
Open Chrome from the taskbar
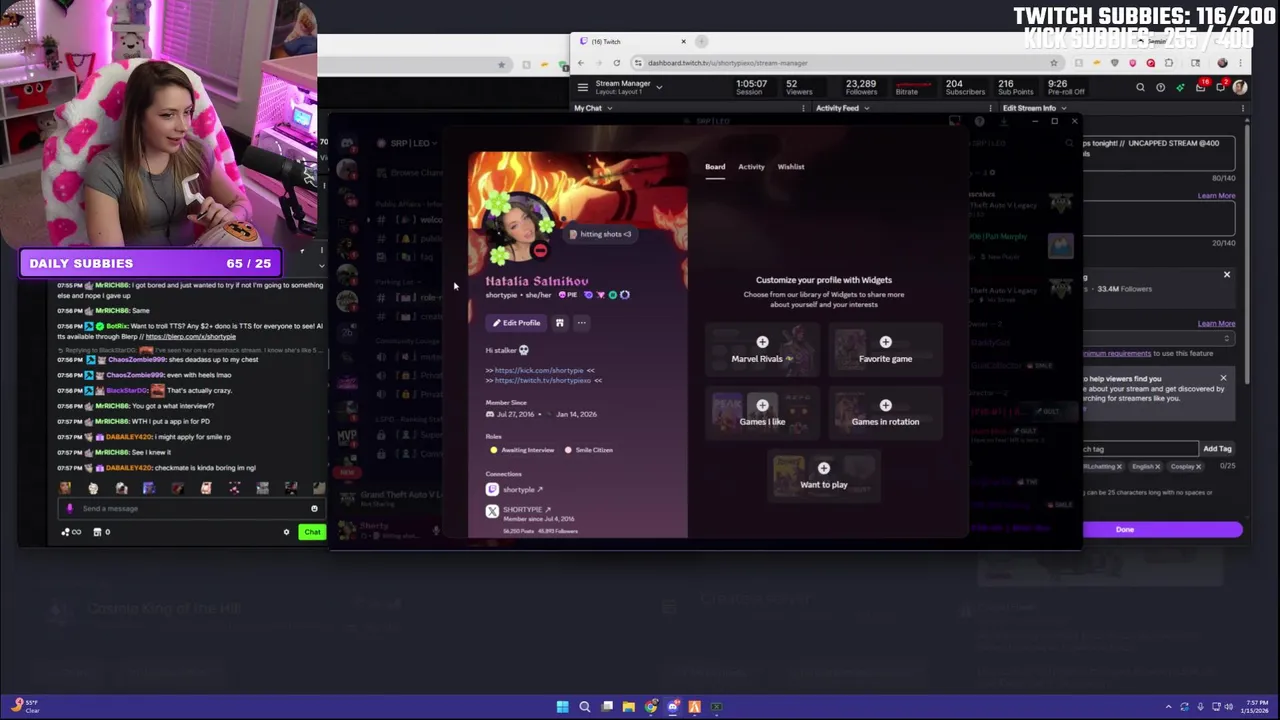tap(651, 707)
